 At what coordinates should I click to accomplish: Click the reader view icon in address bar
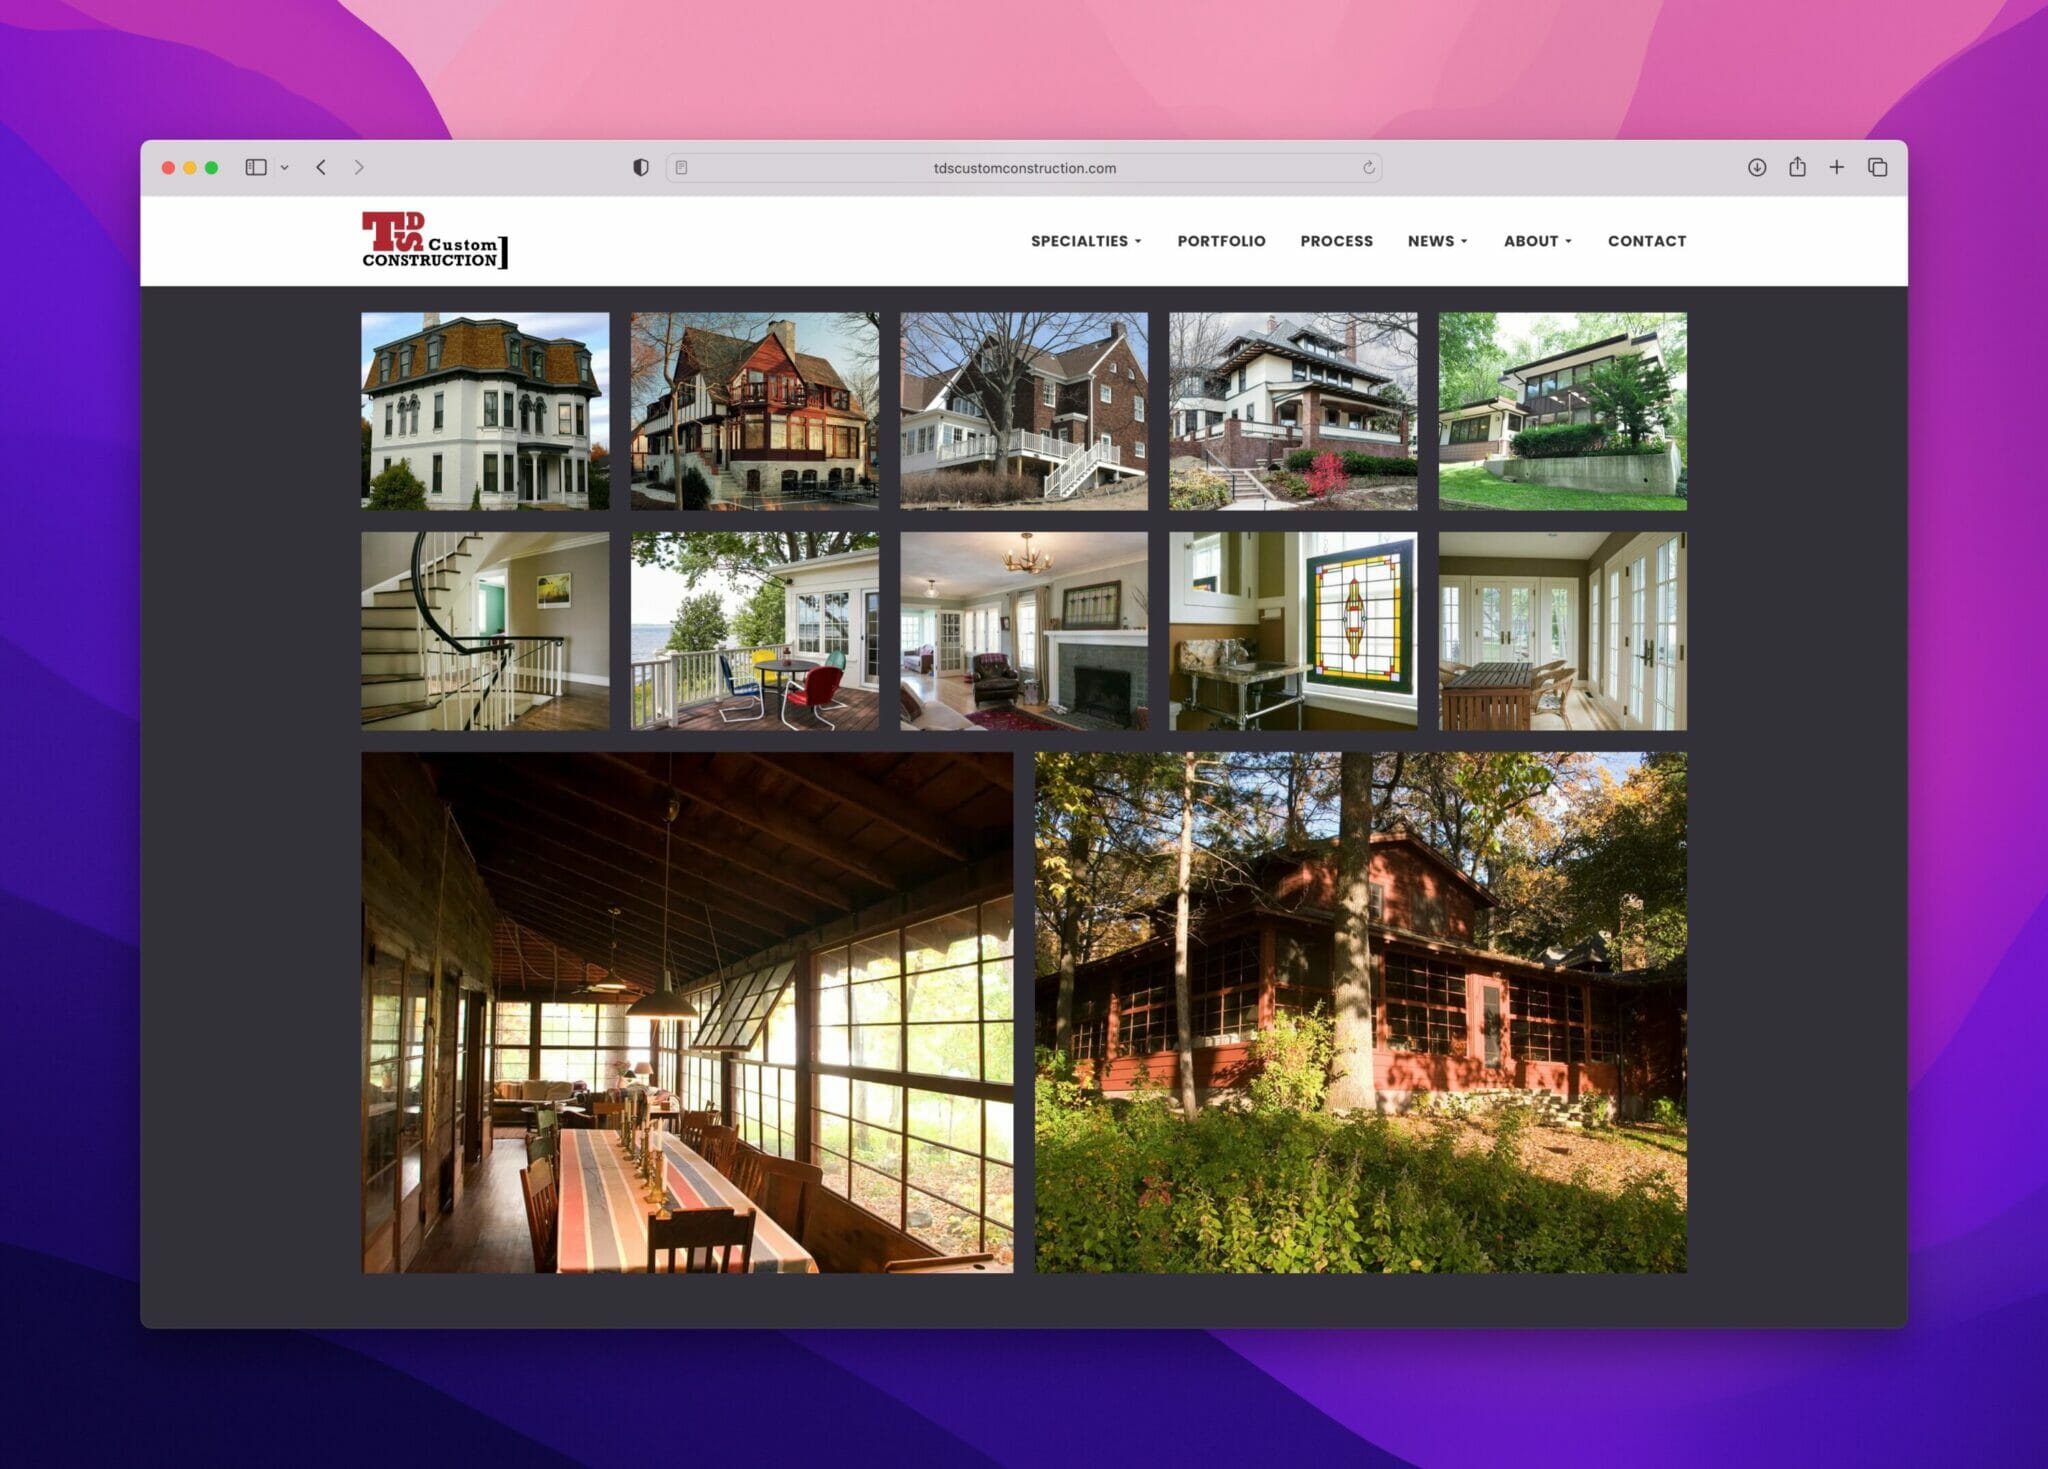click(x=682, y=168)
